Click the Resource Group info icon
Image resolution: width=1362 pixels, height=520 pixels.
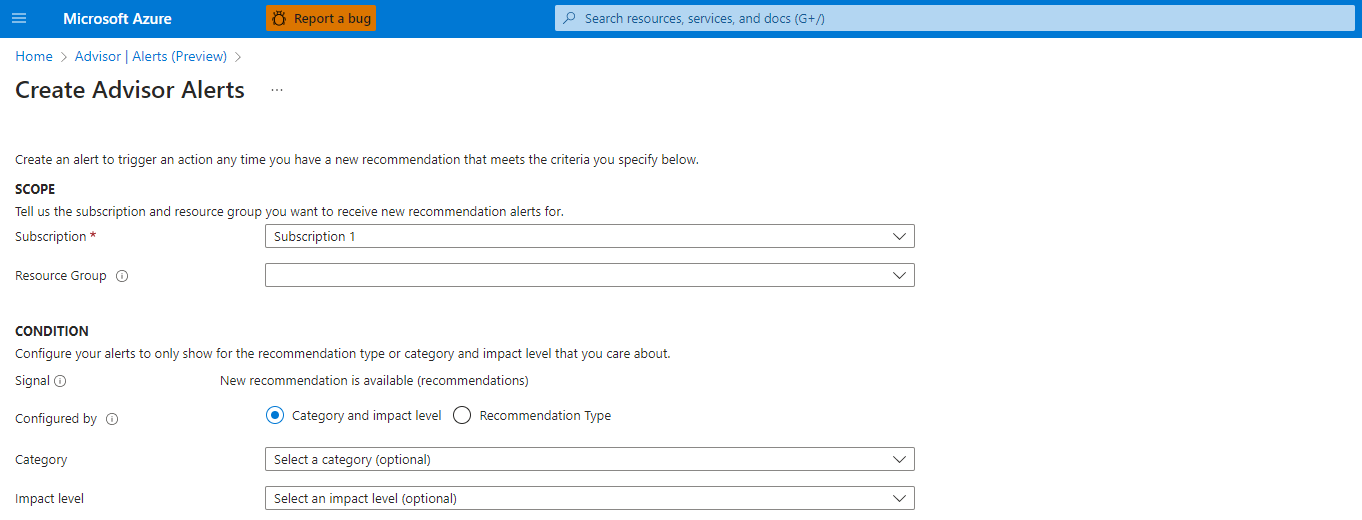tap(122, 276)
